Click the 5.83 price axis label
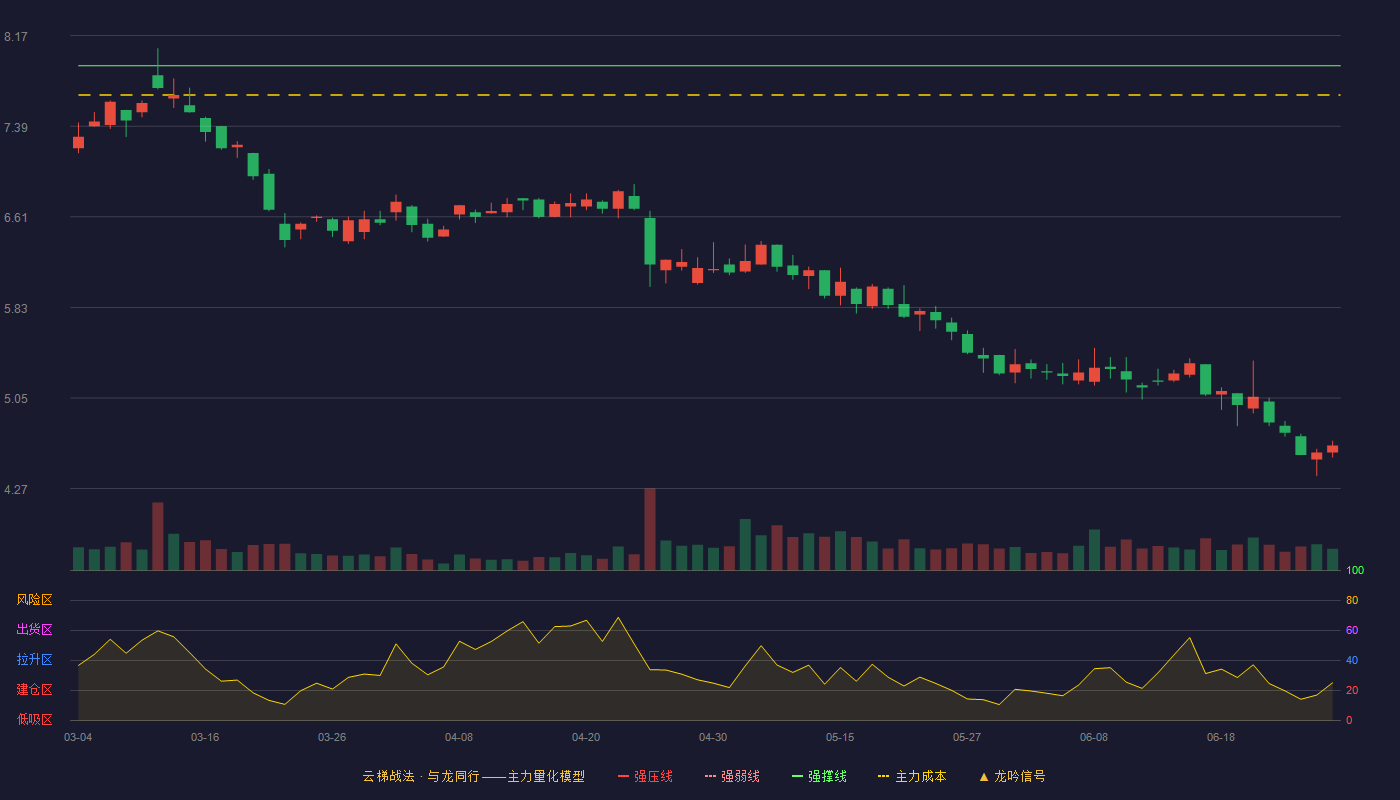 16,309
